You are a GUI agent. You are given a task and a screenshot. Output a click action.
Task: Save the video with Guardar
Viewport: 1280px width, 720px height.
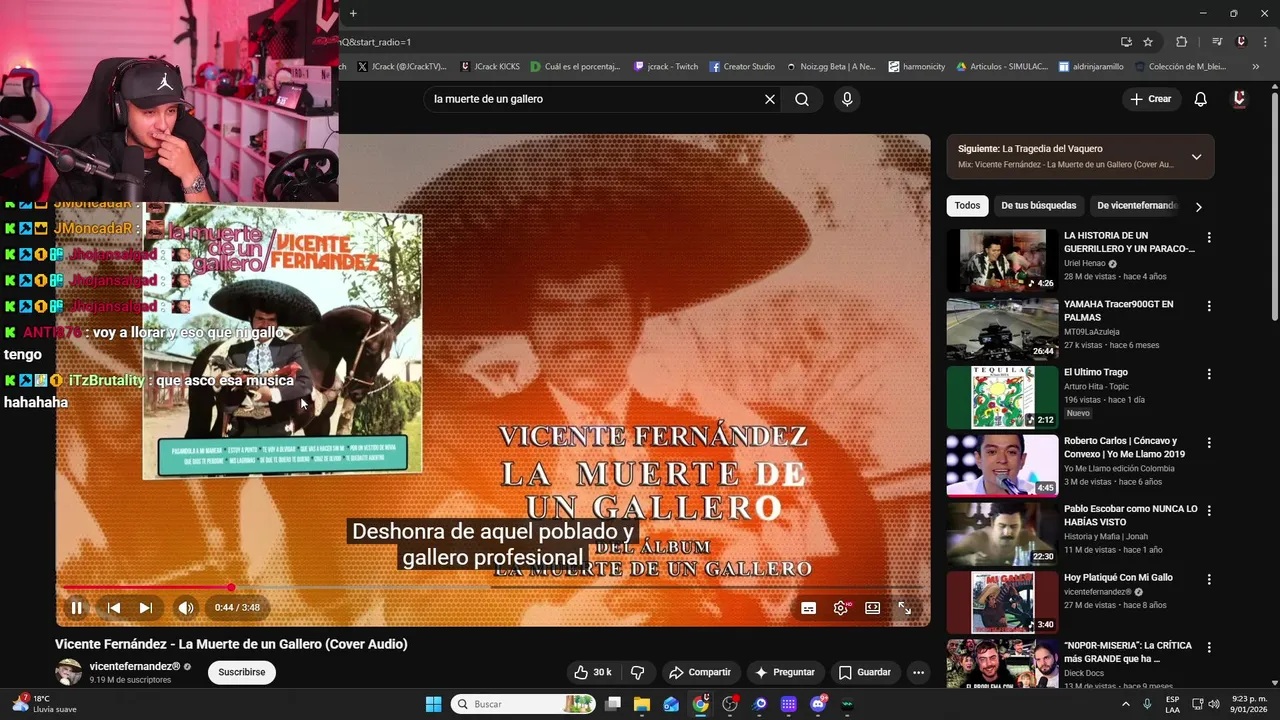point(864,672)
